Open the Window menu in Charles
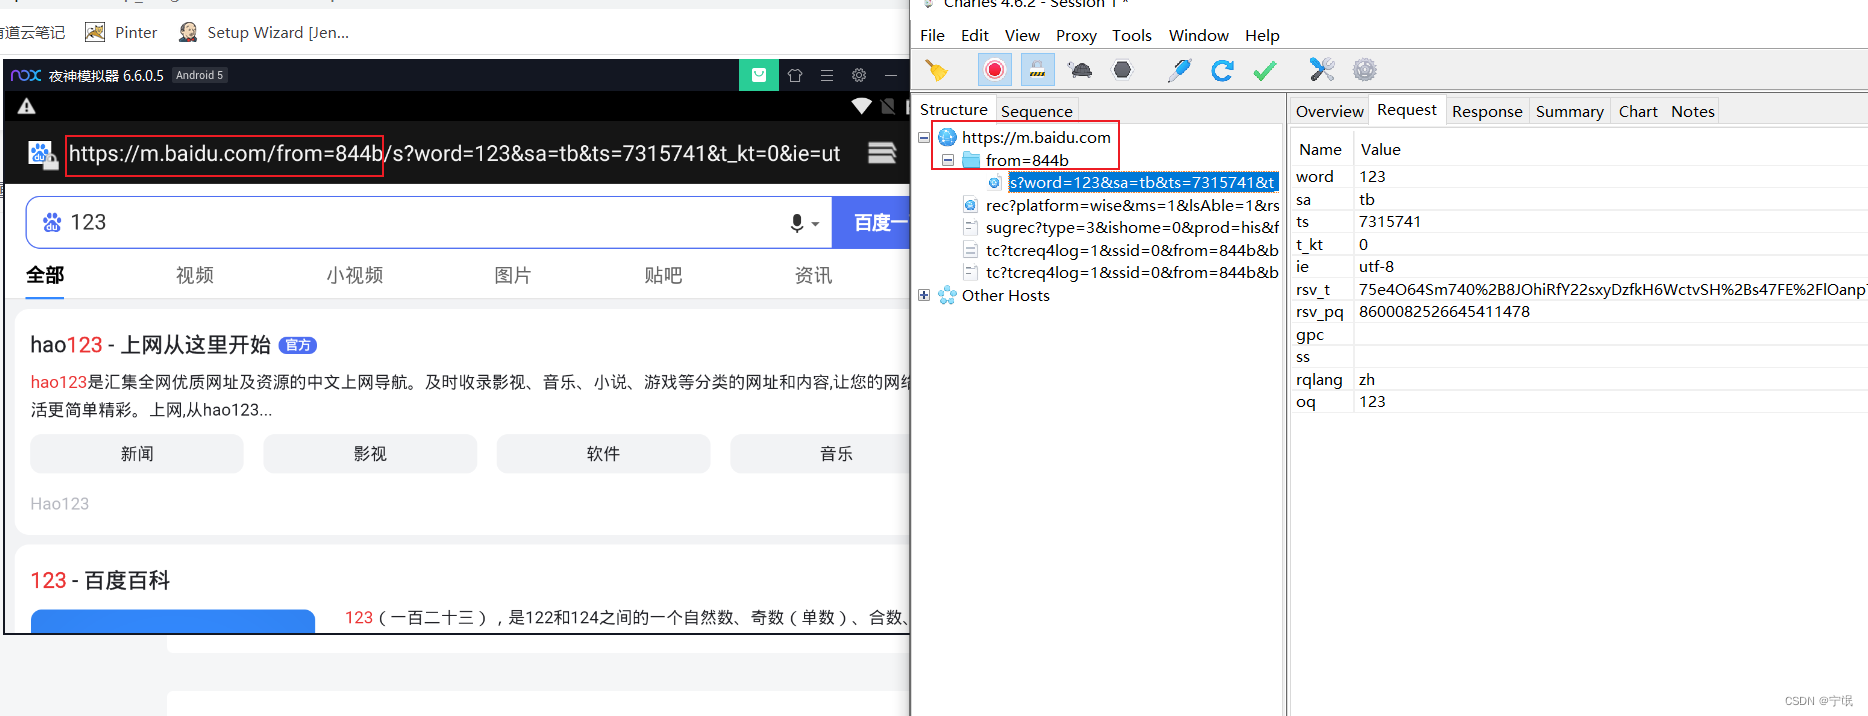 click(x=1198, y=35)
